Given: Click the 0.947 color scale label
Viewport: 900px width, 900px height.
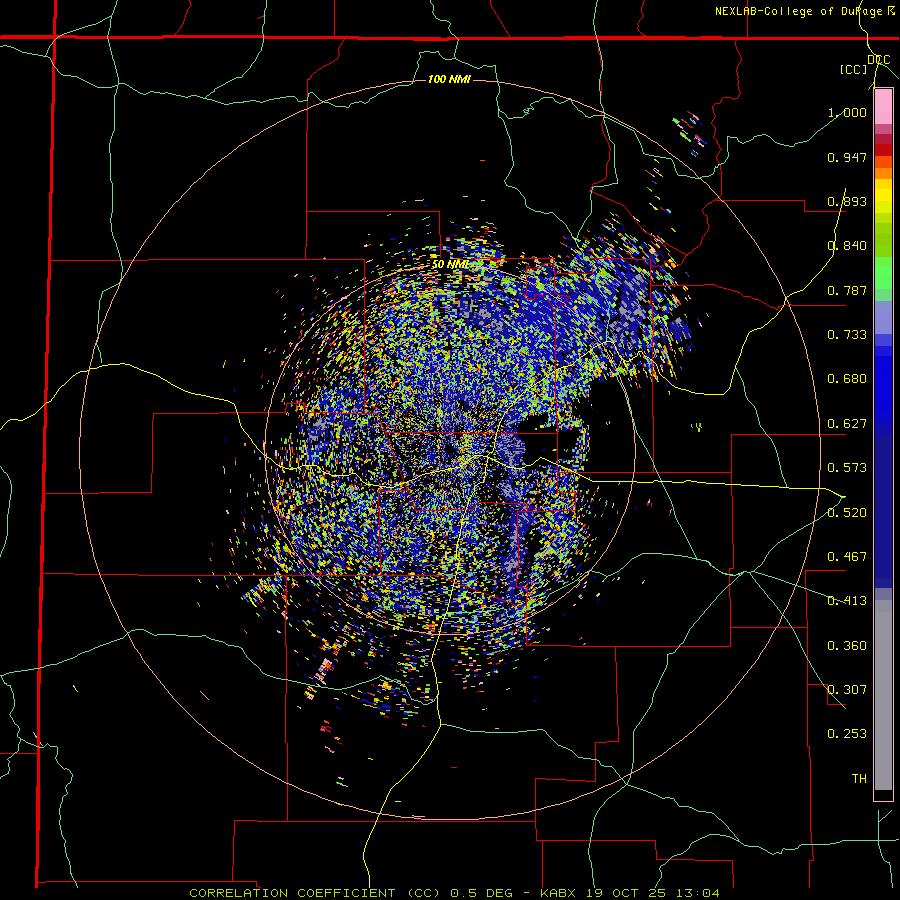Looking at the screenshot, I should pos(847,157).
